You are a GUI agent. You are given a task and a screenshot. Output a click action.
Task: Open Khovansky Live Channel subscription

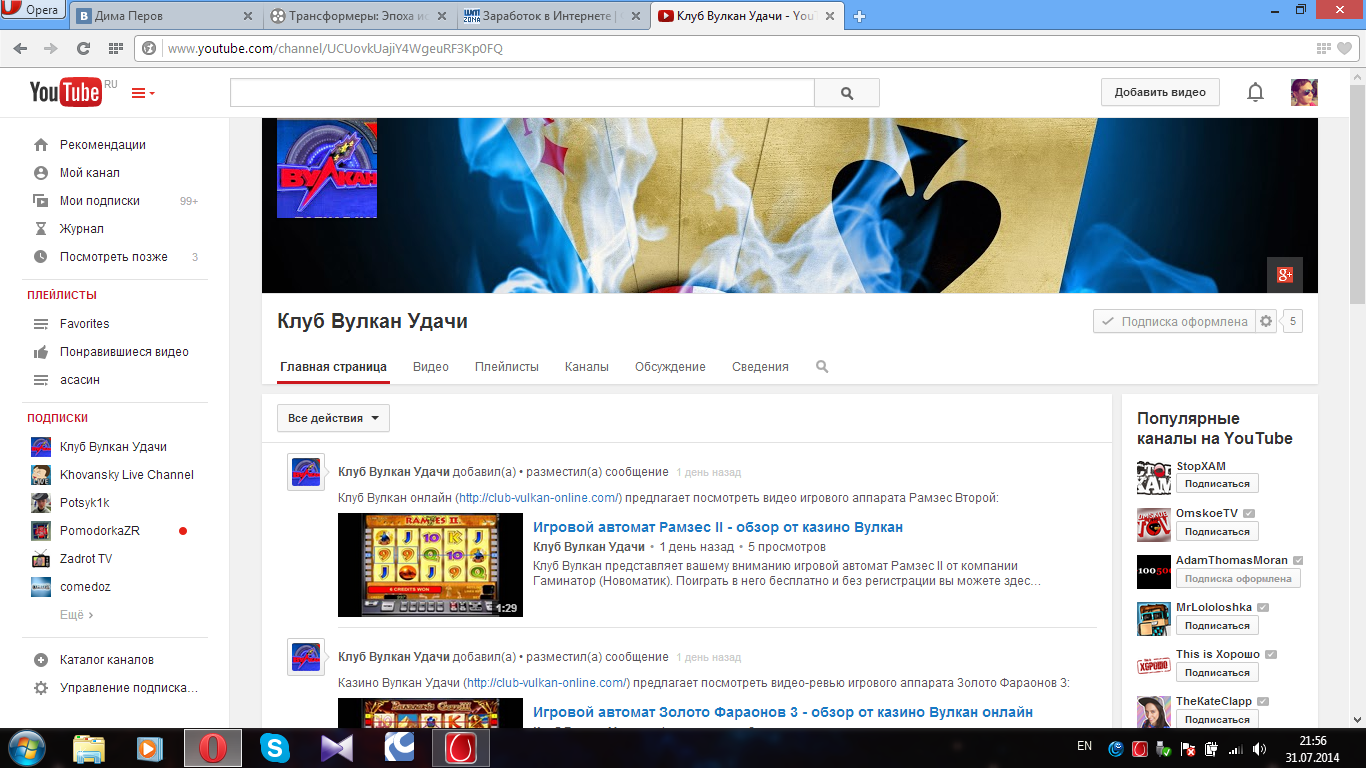click(126, 475)
